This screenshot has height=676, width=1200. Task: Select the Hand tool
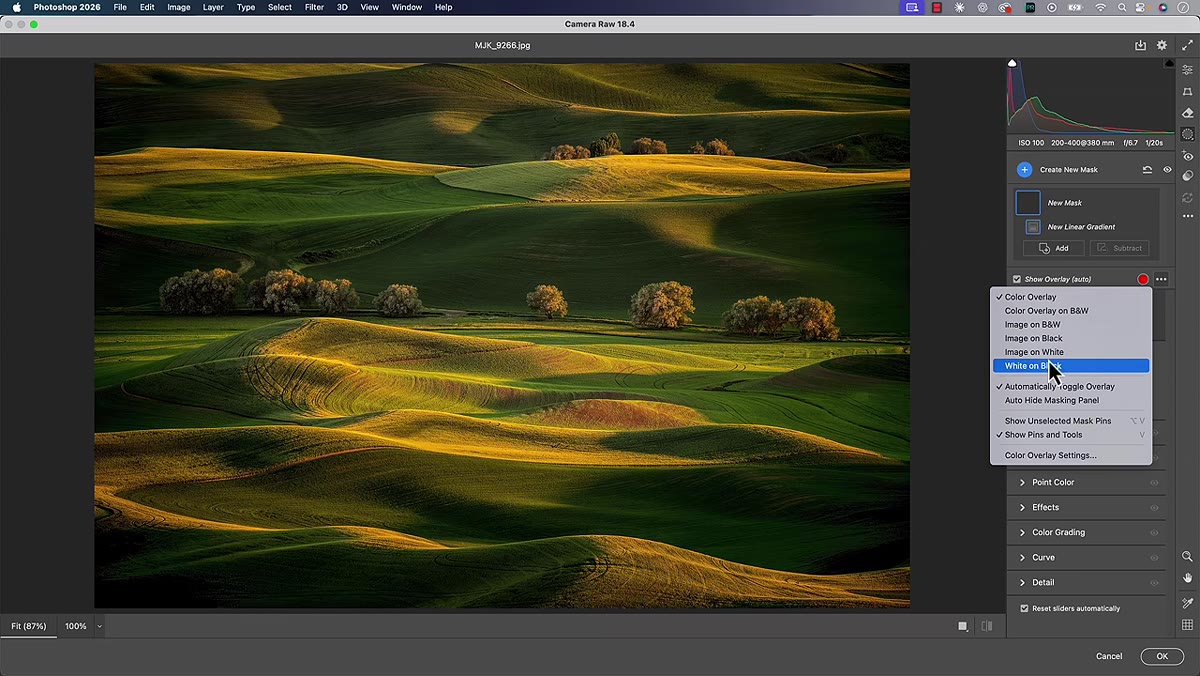(1188, 578)
